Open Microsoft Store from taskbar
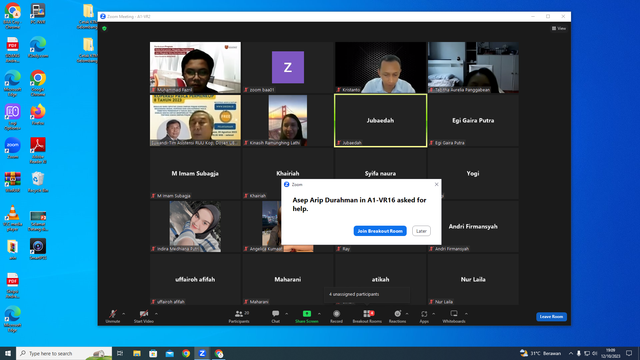 coord(153,353)
